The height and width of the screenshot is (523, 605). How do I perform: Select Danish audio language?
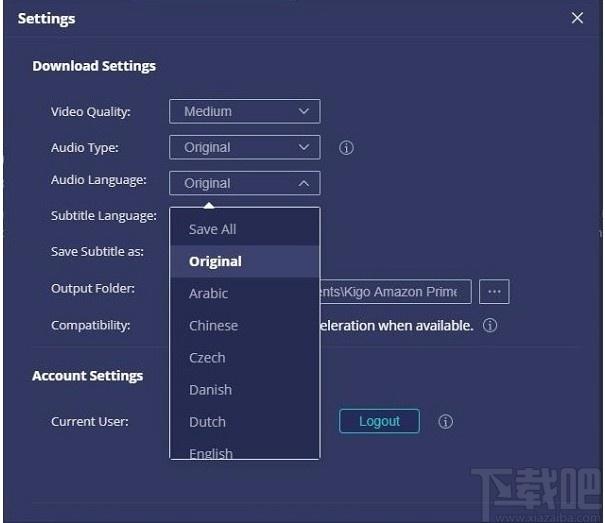[x=245, y=390]
